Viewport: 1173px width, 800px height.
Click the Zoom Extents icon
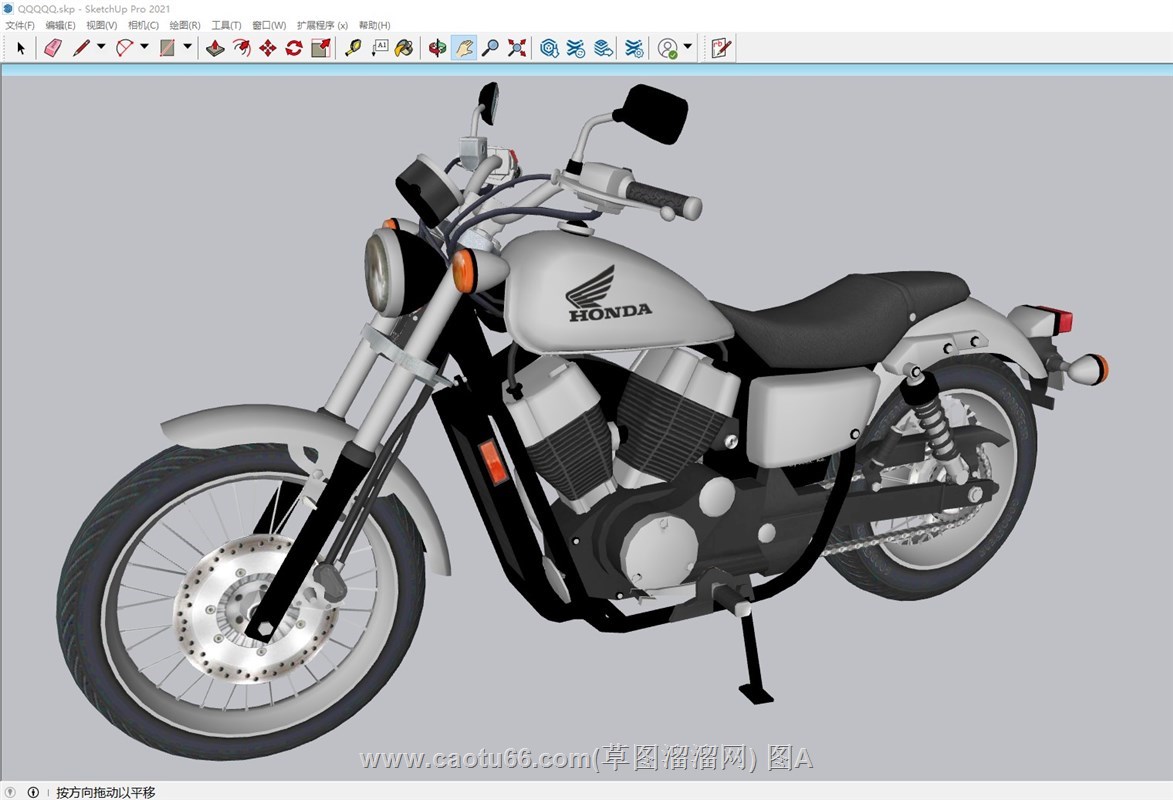pyautogui.click(x=517, y=47)
